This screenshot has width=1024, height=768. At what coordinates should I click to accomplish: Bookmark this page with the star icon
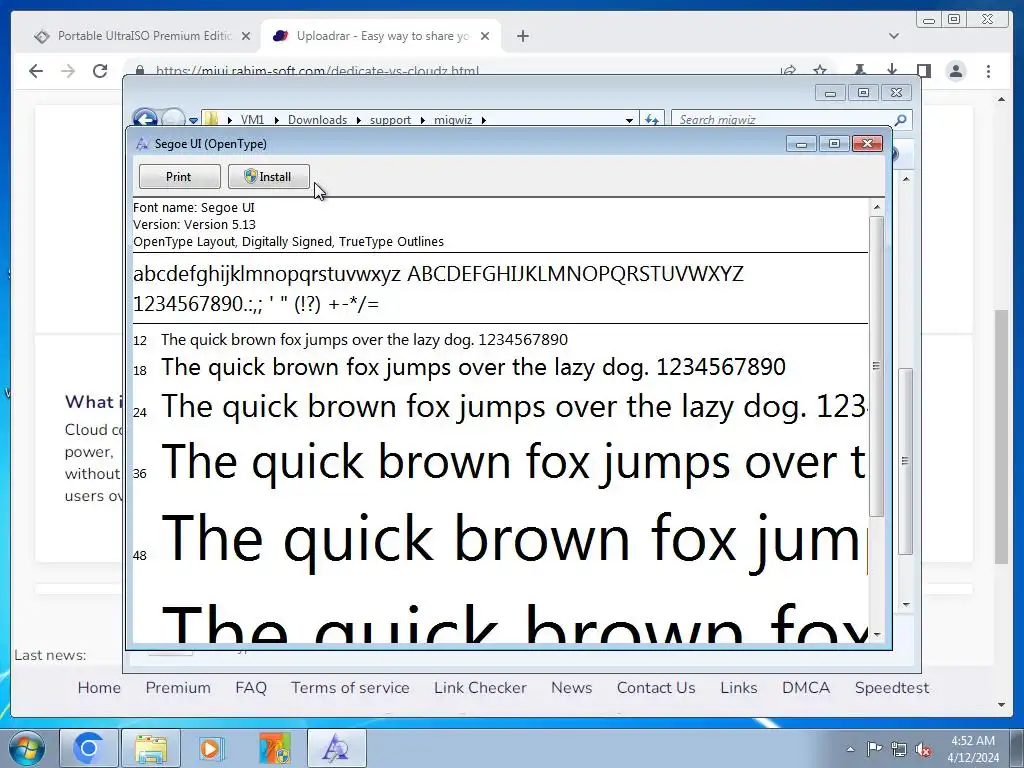pos(820,70)
